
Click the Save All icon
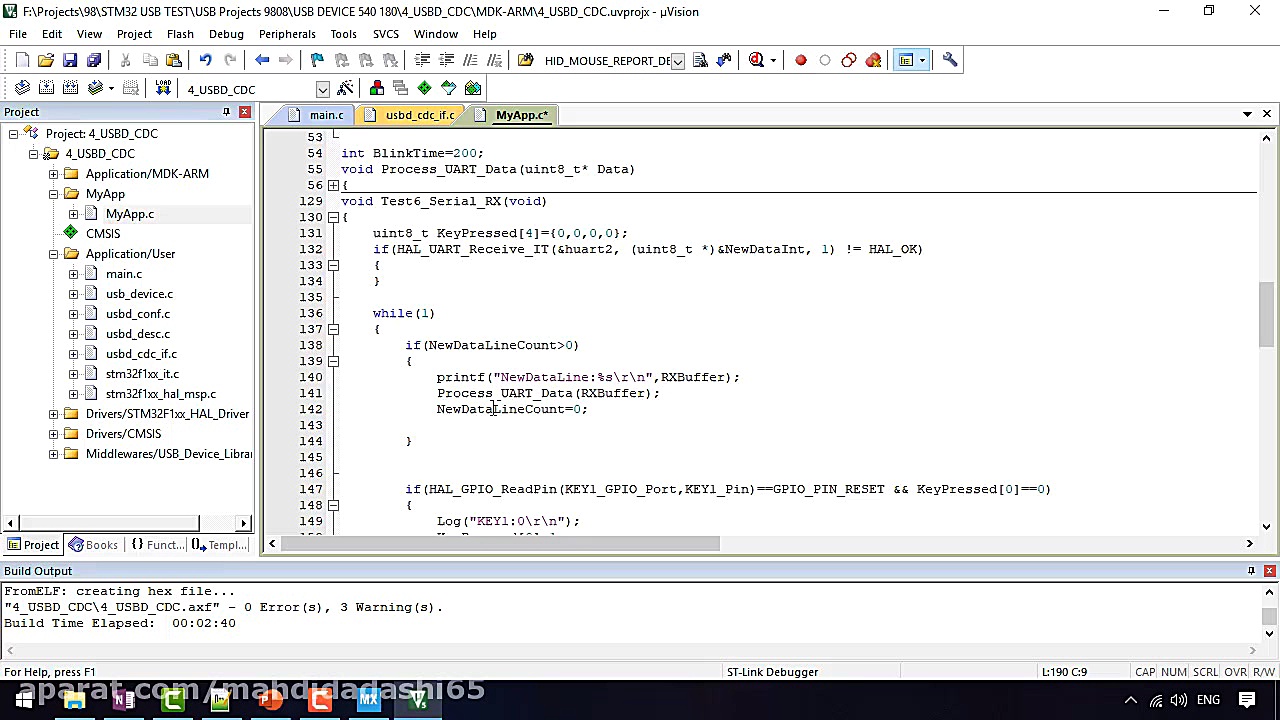(x=94, y=61)
